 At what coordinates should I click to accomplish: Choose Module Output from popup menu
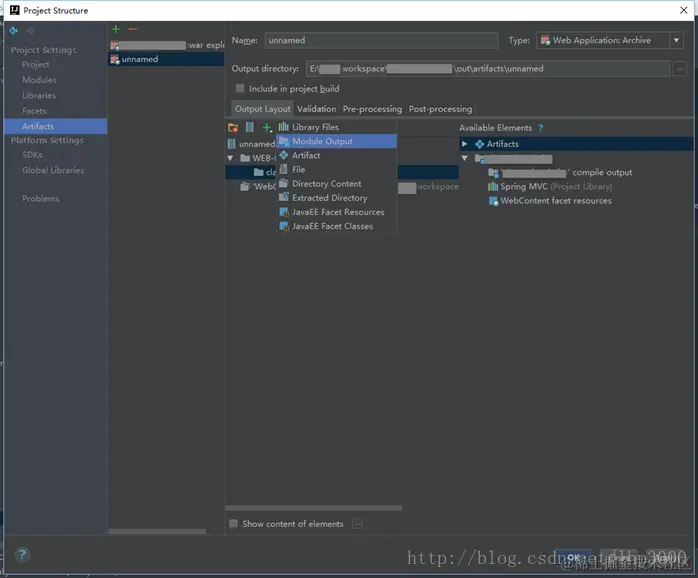click(337, 141)
